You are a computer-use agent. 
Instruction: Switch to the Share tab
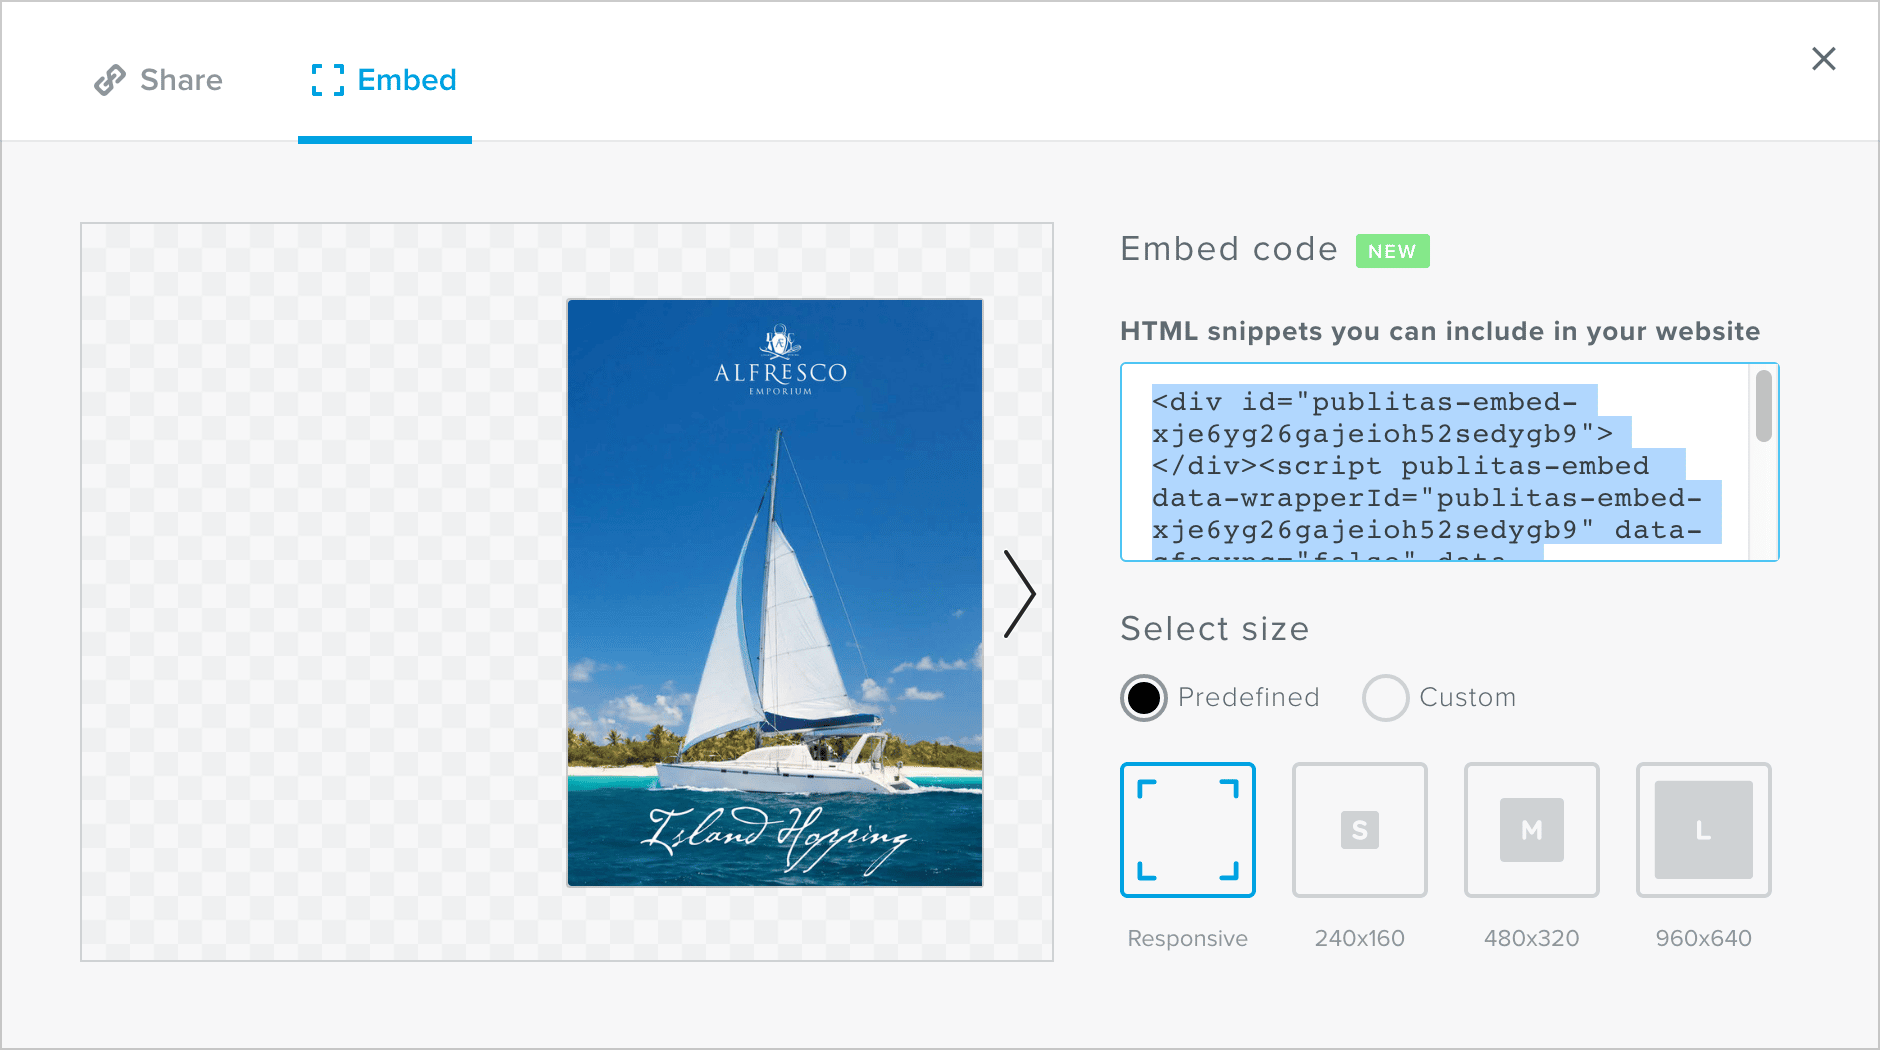[180, 80]
